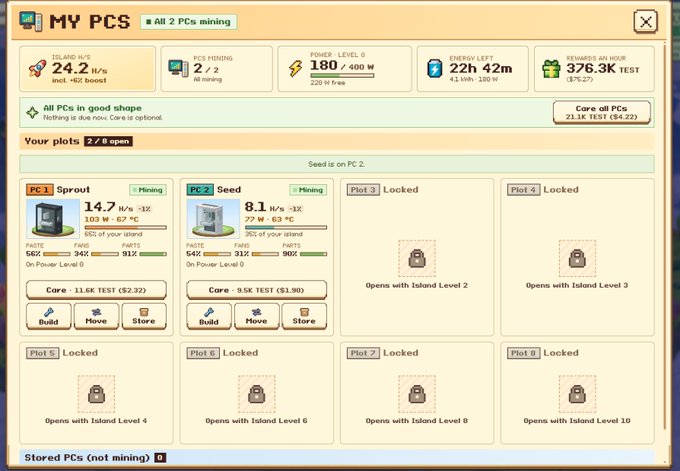The image size is (680, 471).
Task: Click the Seed PC thumbnail image
Action: coord(213,219)
